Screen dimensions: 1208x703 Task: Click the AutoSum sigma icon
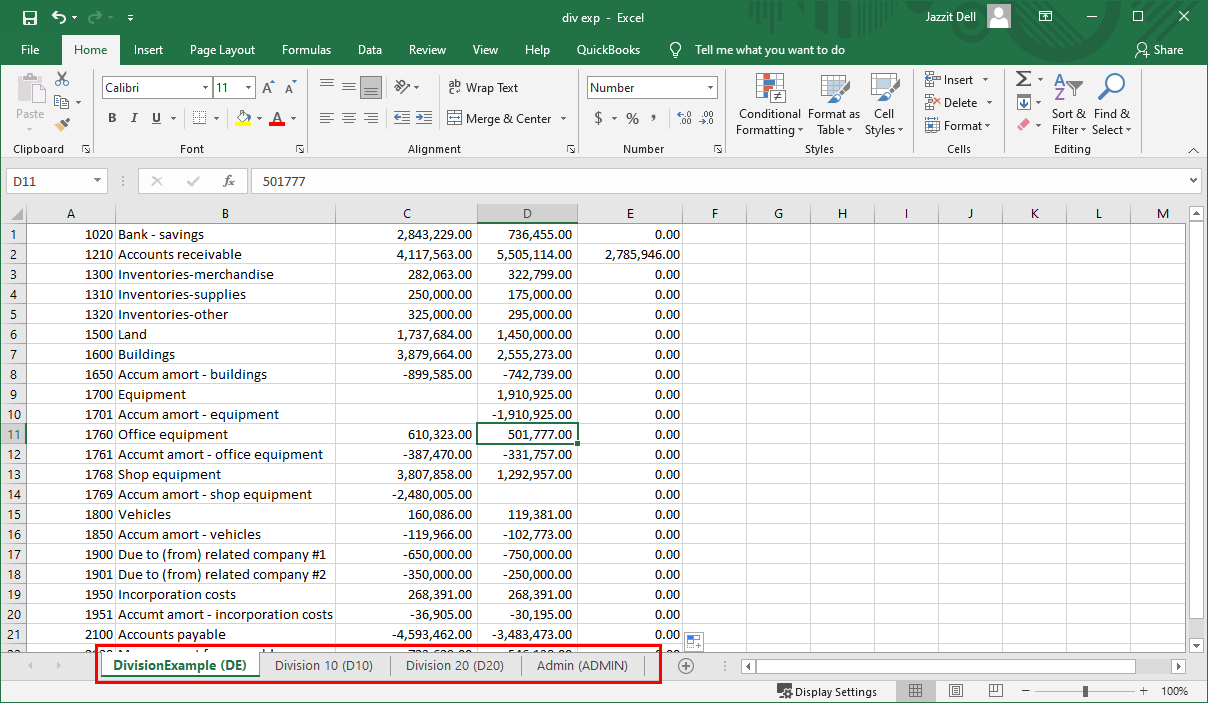tap(1023, 79)
